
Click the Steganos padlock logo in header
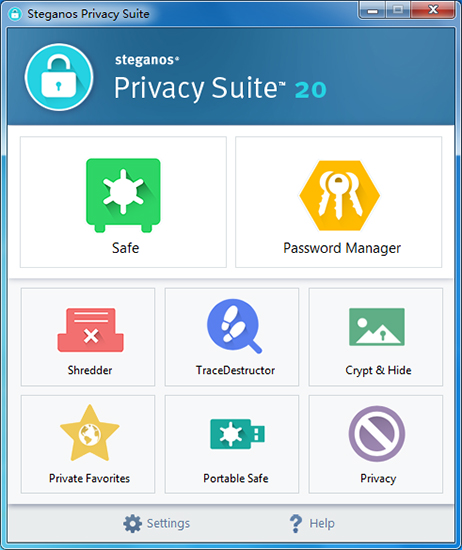(x=59, y=77)
